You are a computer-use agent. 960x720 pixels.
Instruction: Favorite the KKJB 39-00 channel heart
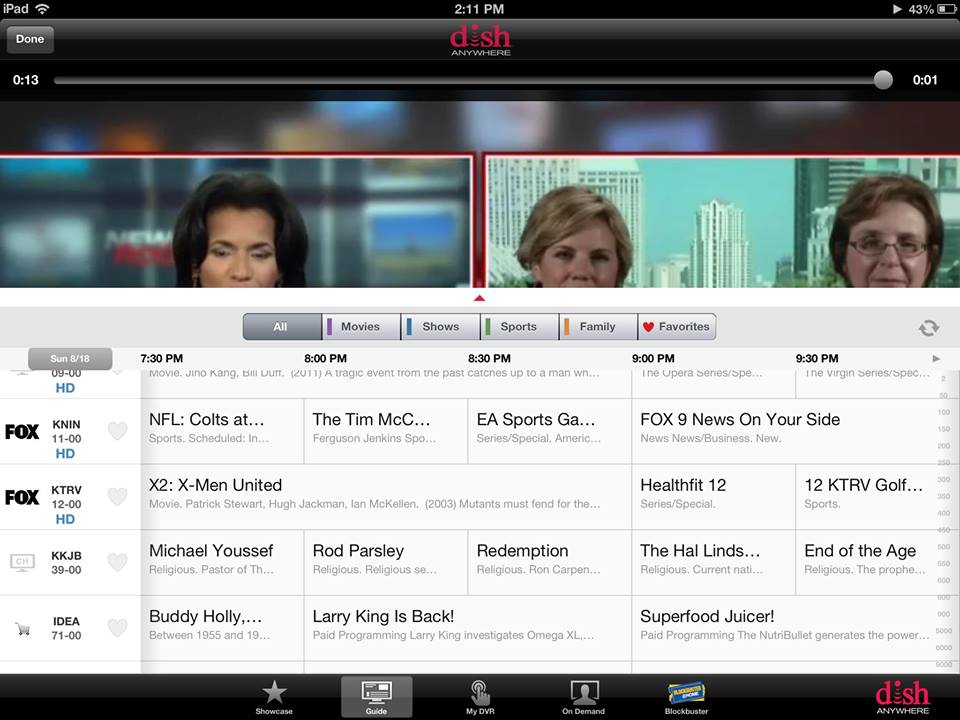(118, 563)
